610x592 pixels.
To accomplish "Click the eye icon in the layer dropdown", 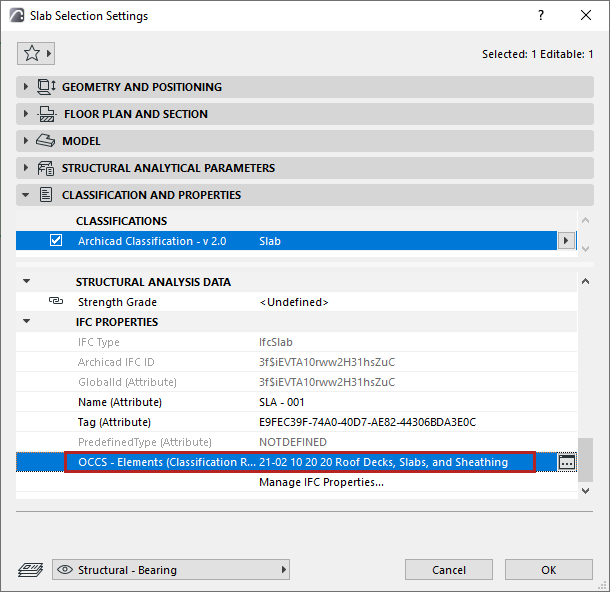I will click(x=65, y=570).
